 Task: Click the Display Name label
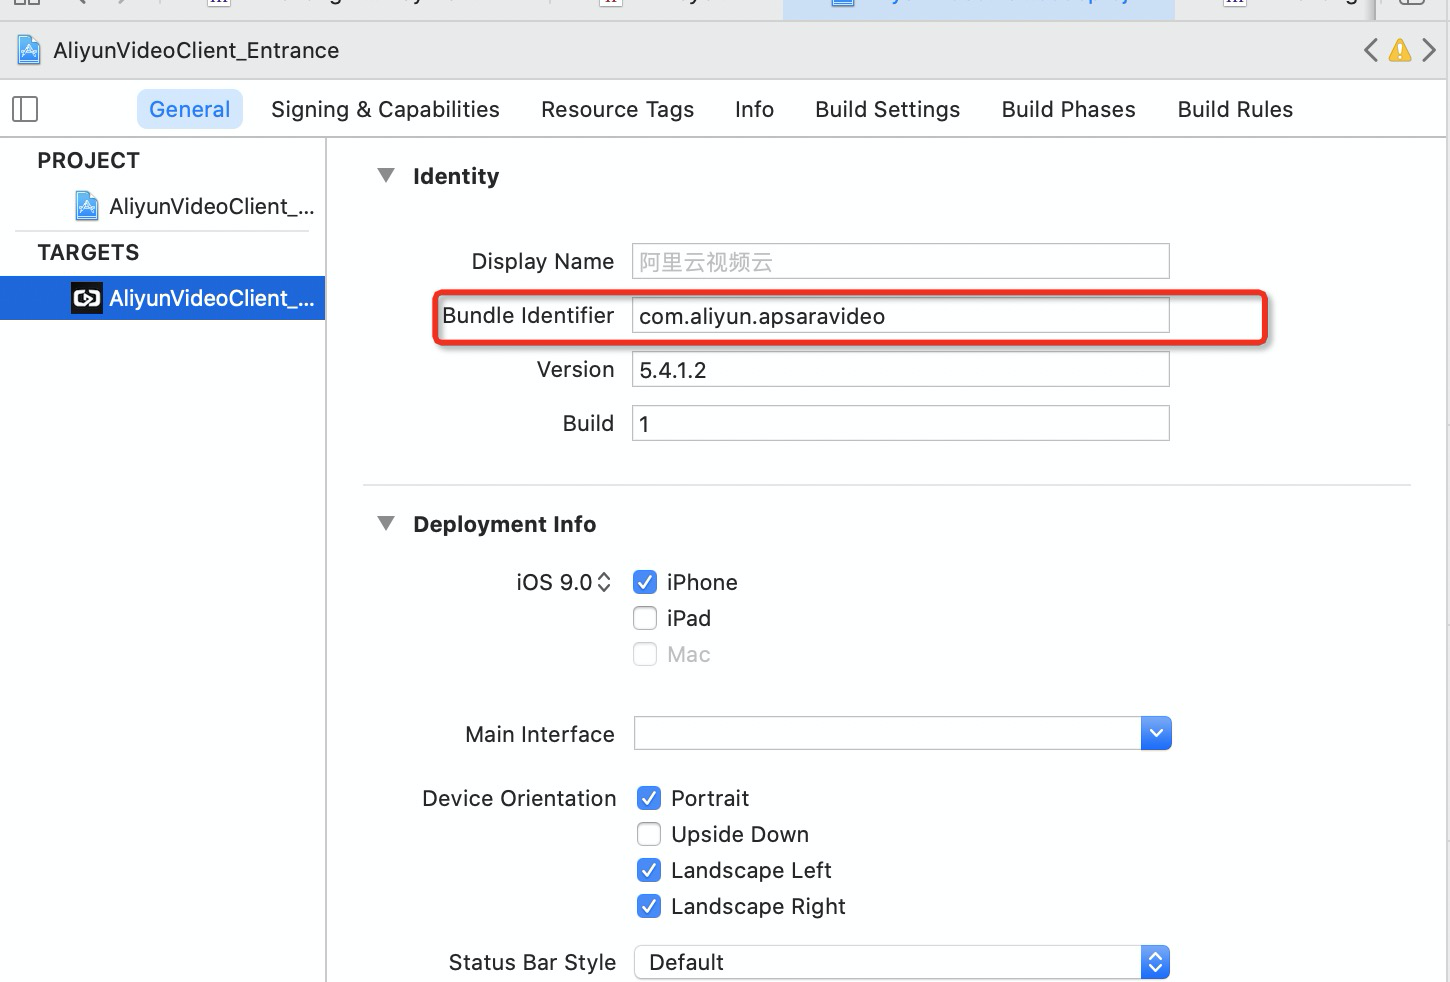tap(543, 261)
